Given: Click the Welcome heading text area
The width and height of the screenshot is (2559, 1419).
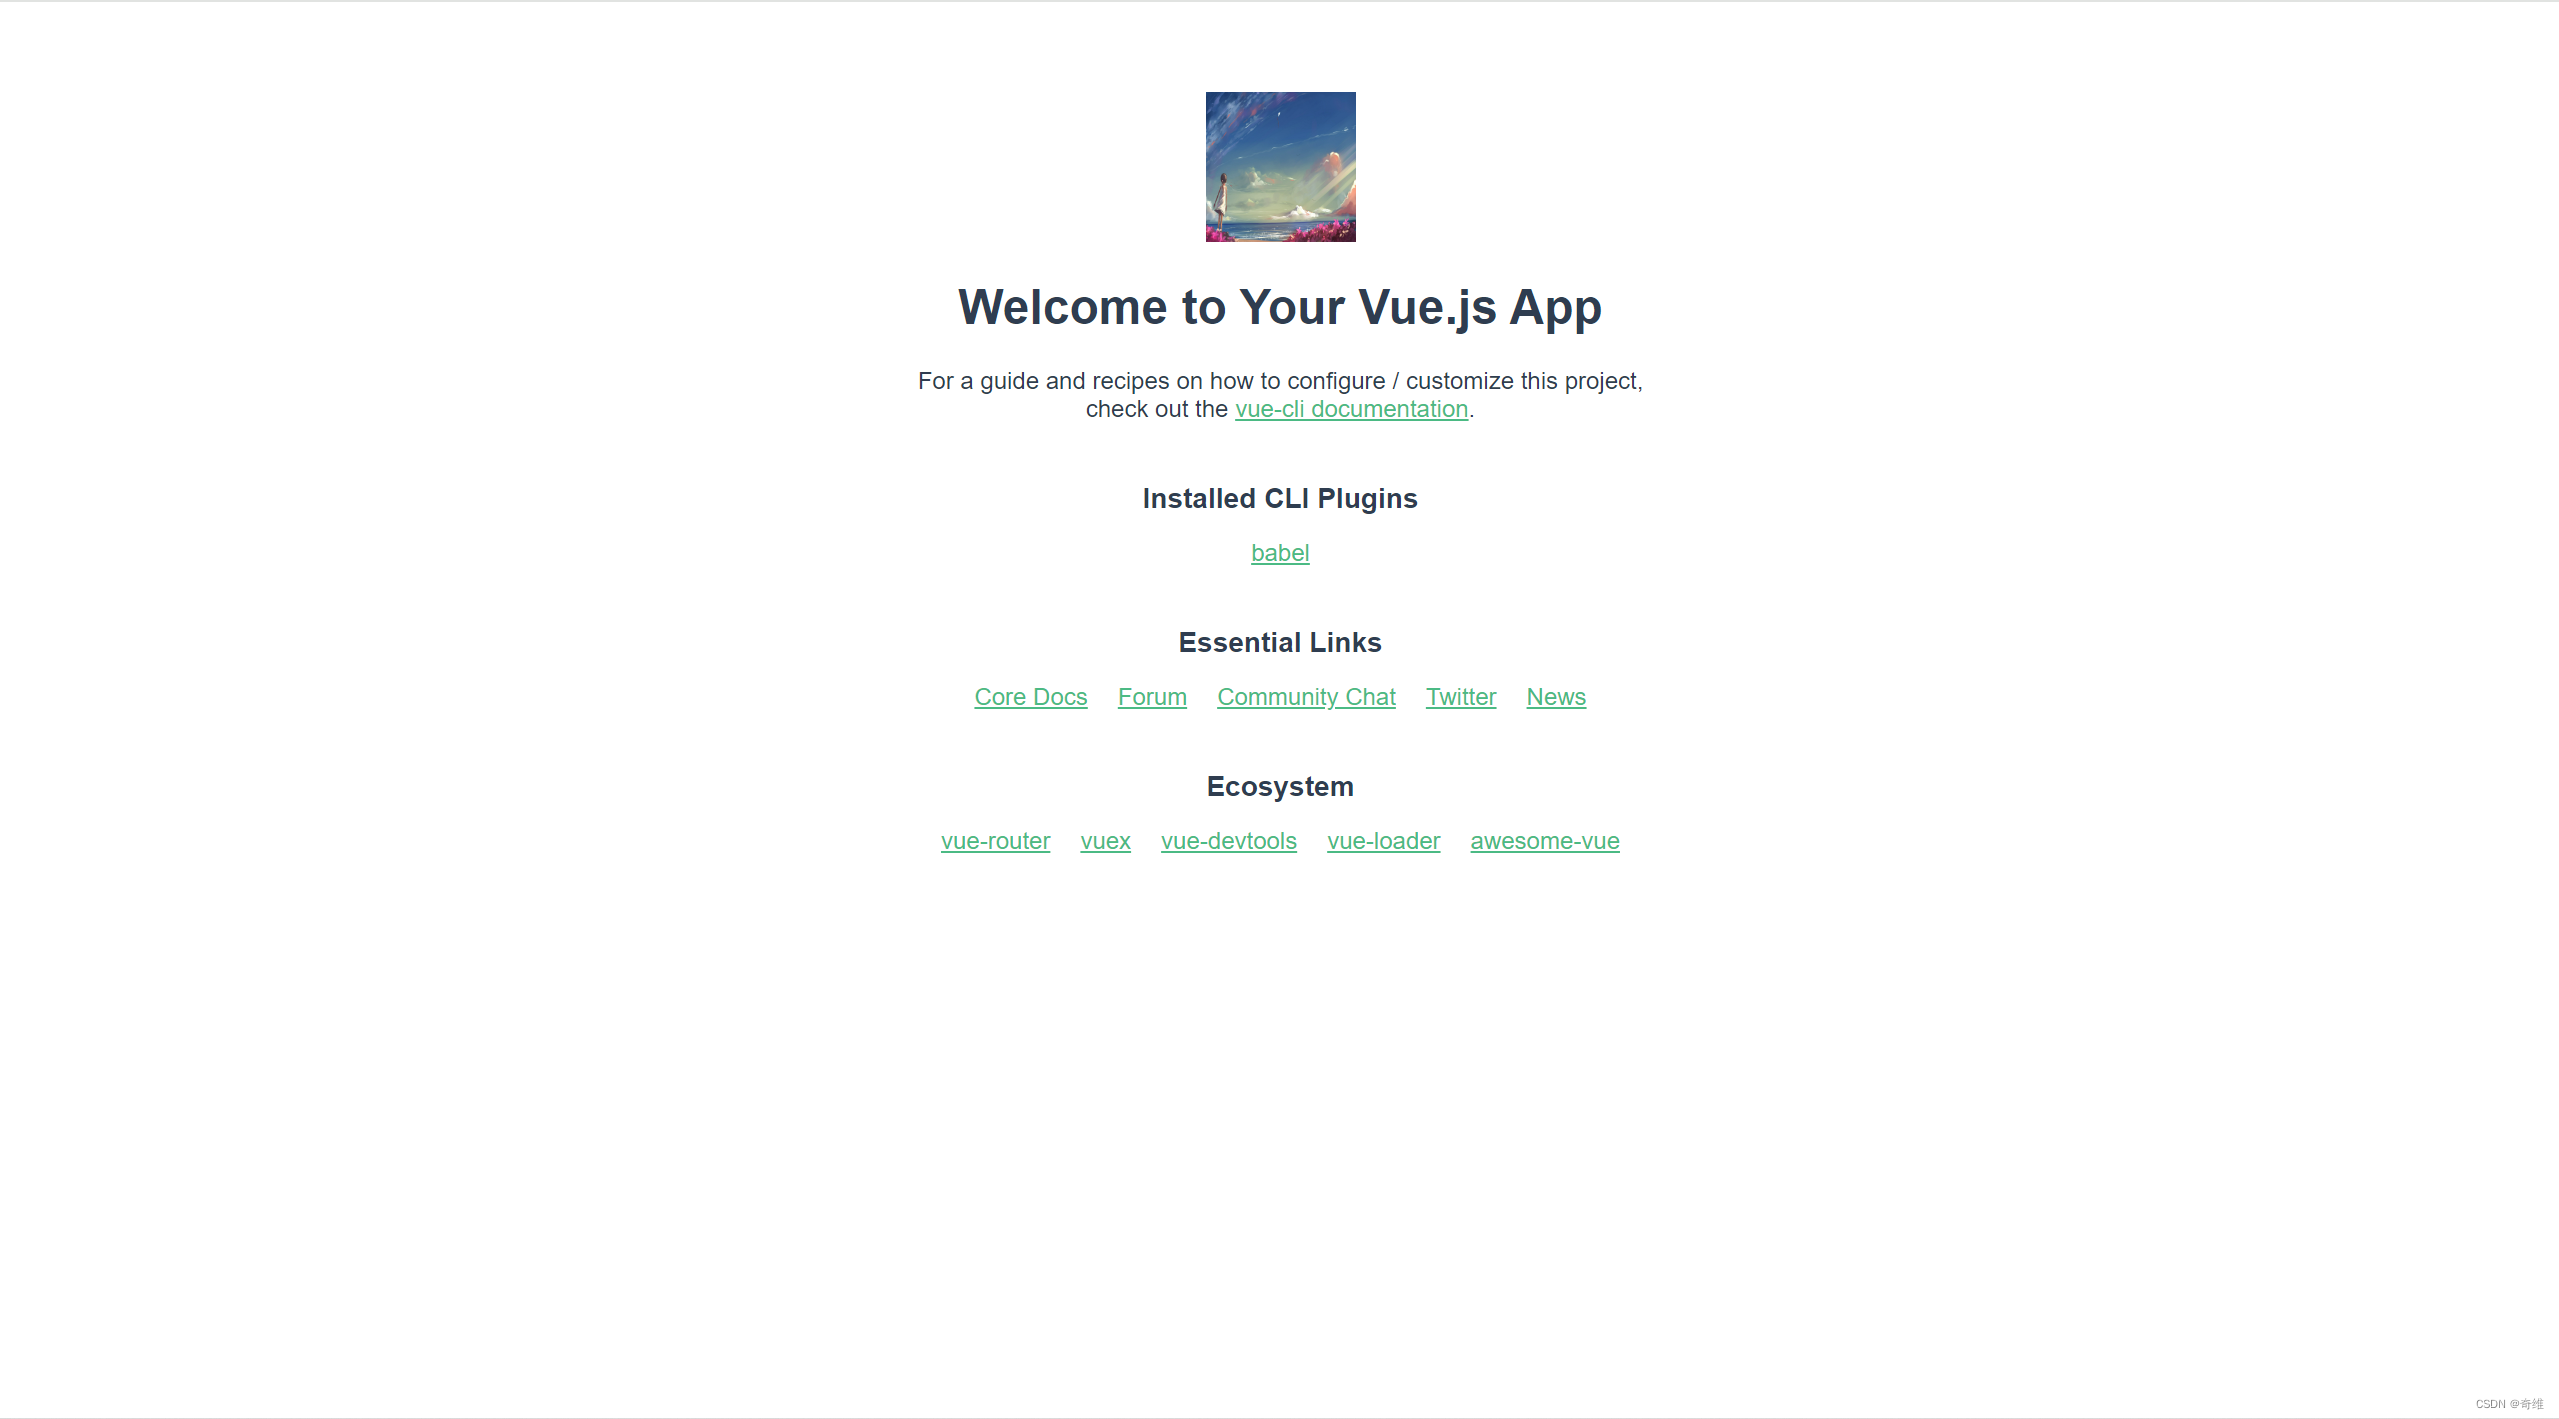Looking at the screenshot, I should click(x=1280, y=308).
